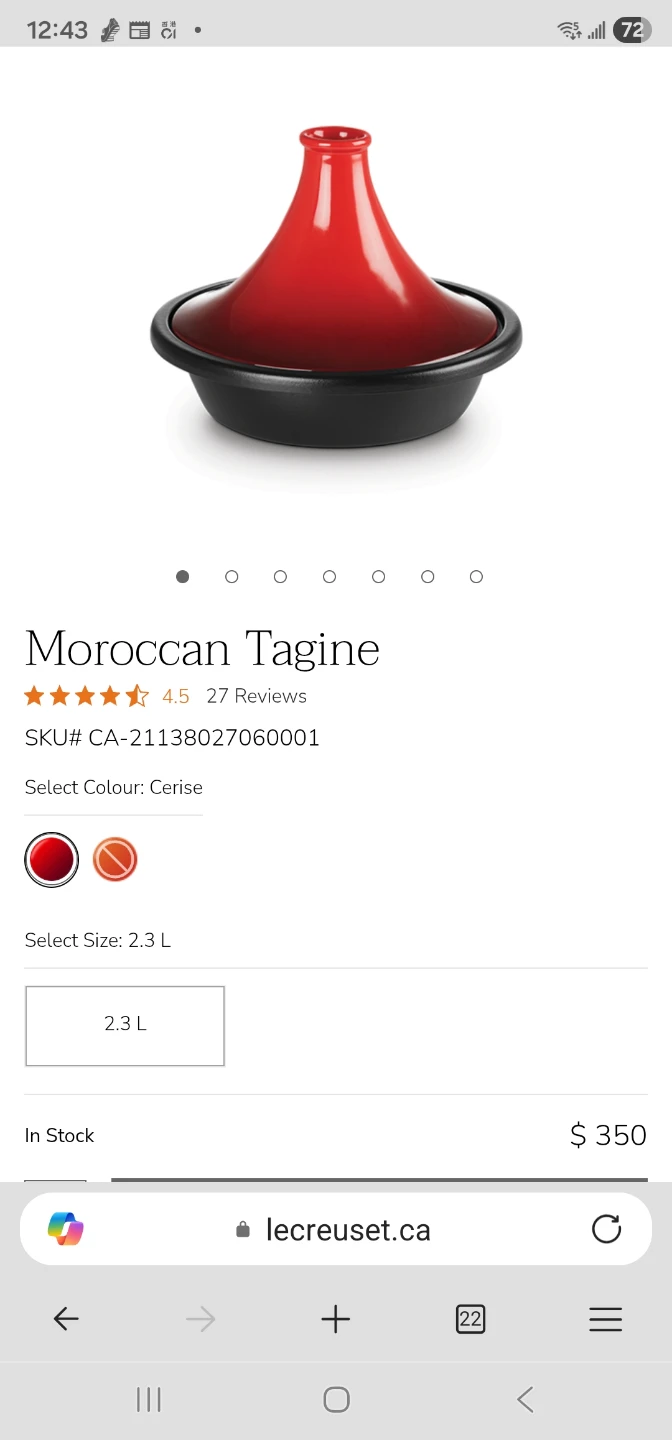Tap the Android system back chevron

[525, 1399]
